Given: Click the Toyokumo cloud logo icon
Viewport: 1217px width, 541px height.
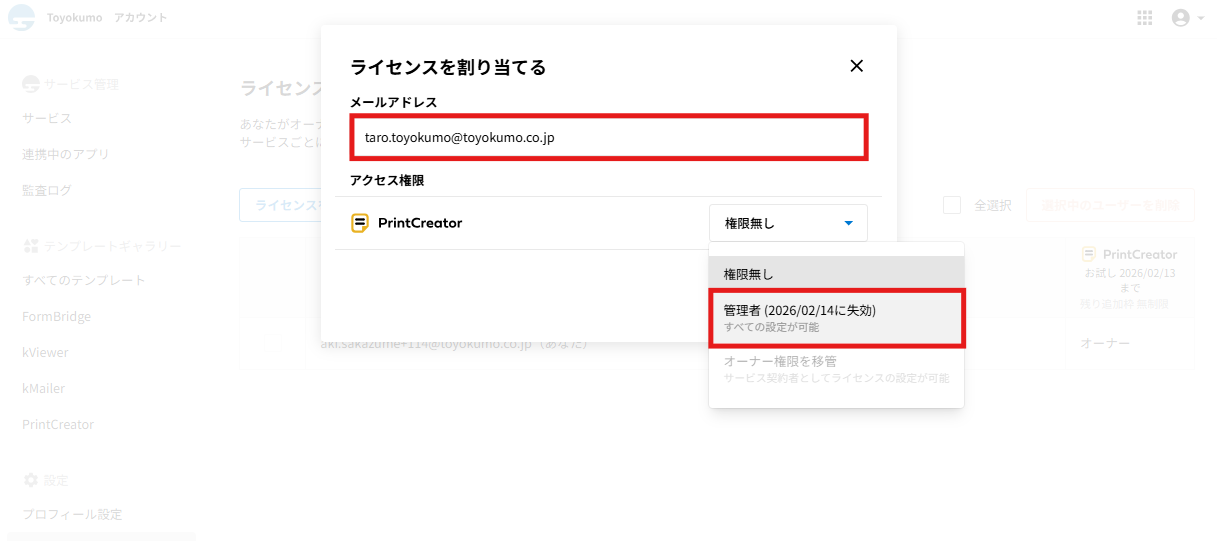Looking at the screenshot, I should point(21,18).
